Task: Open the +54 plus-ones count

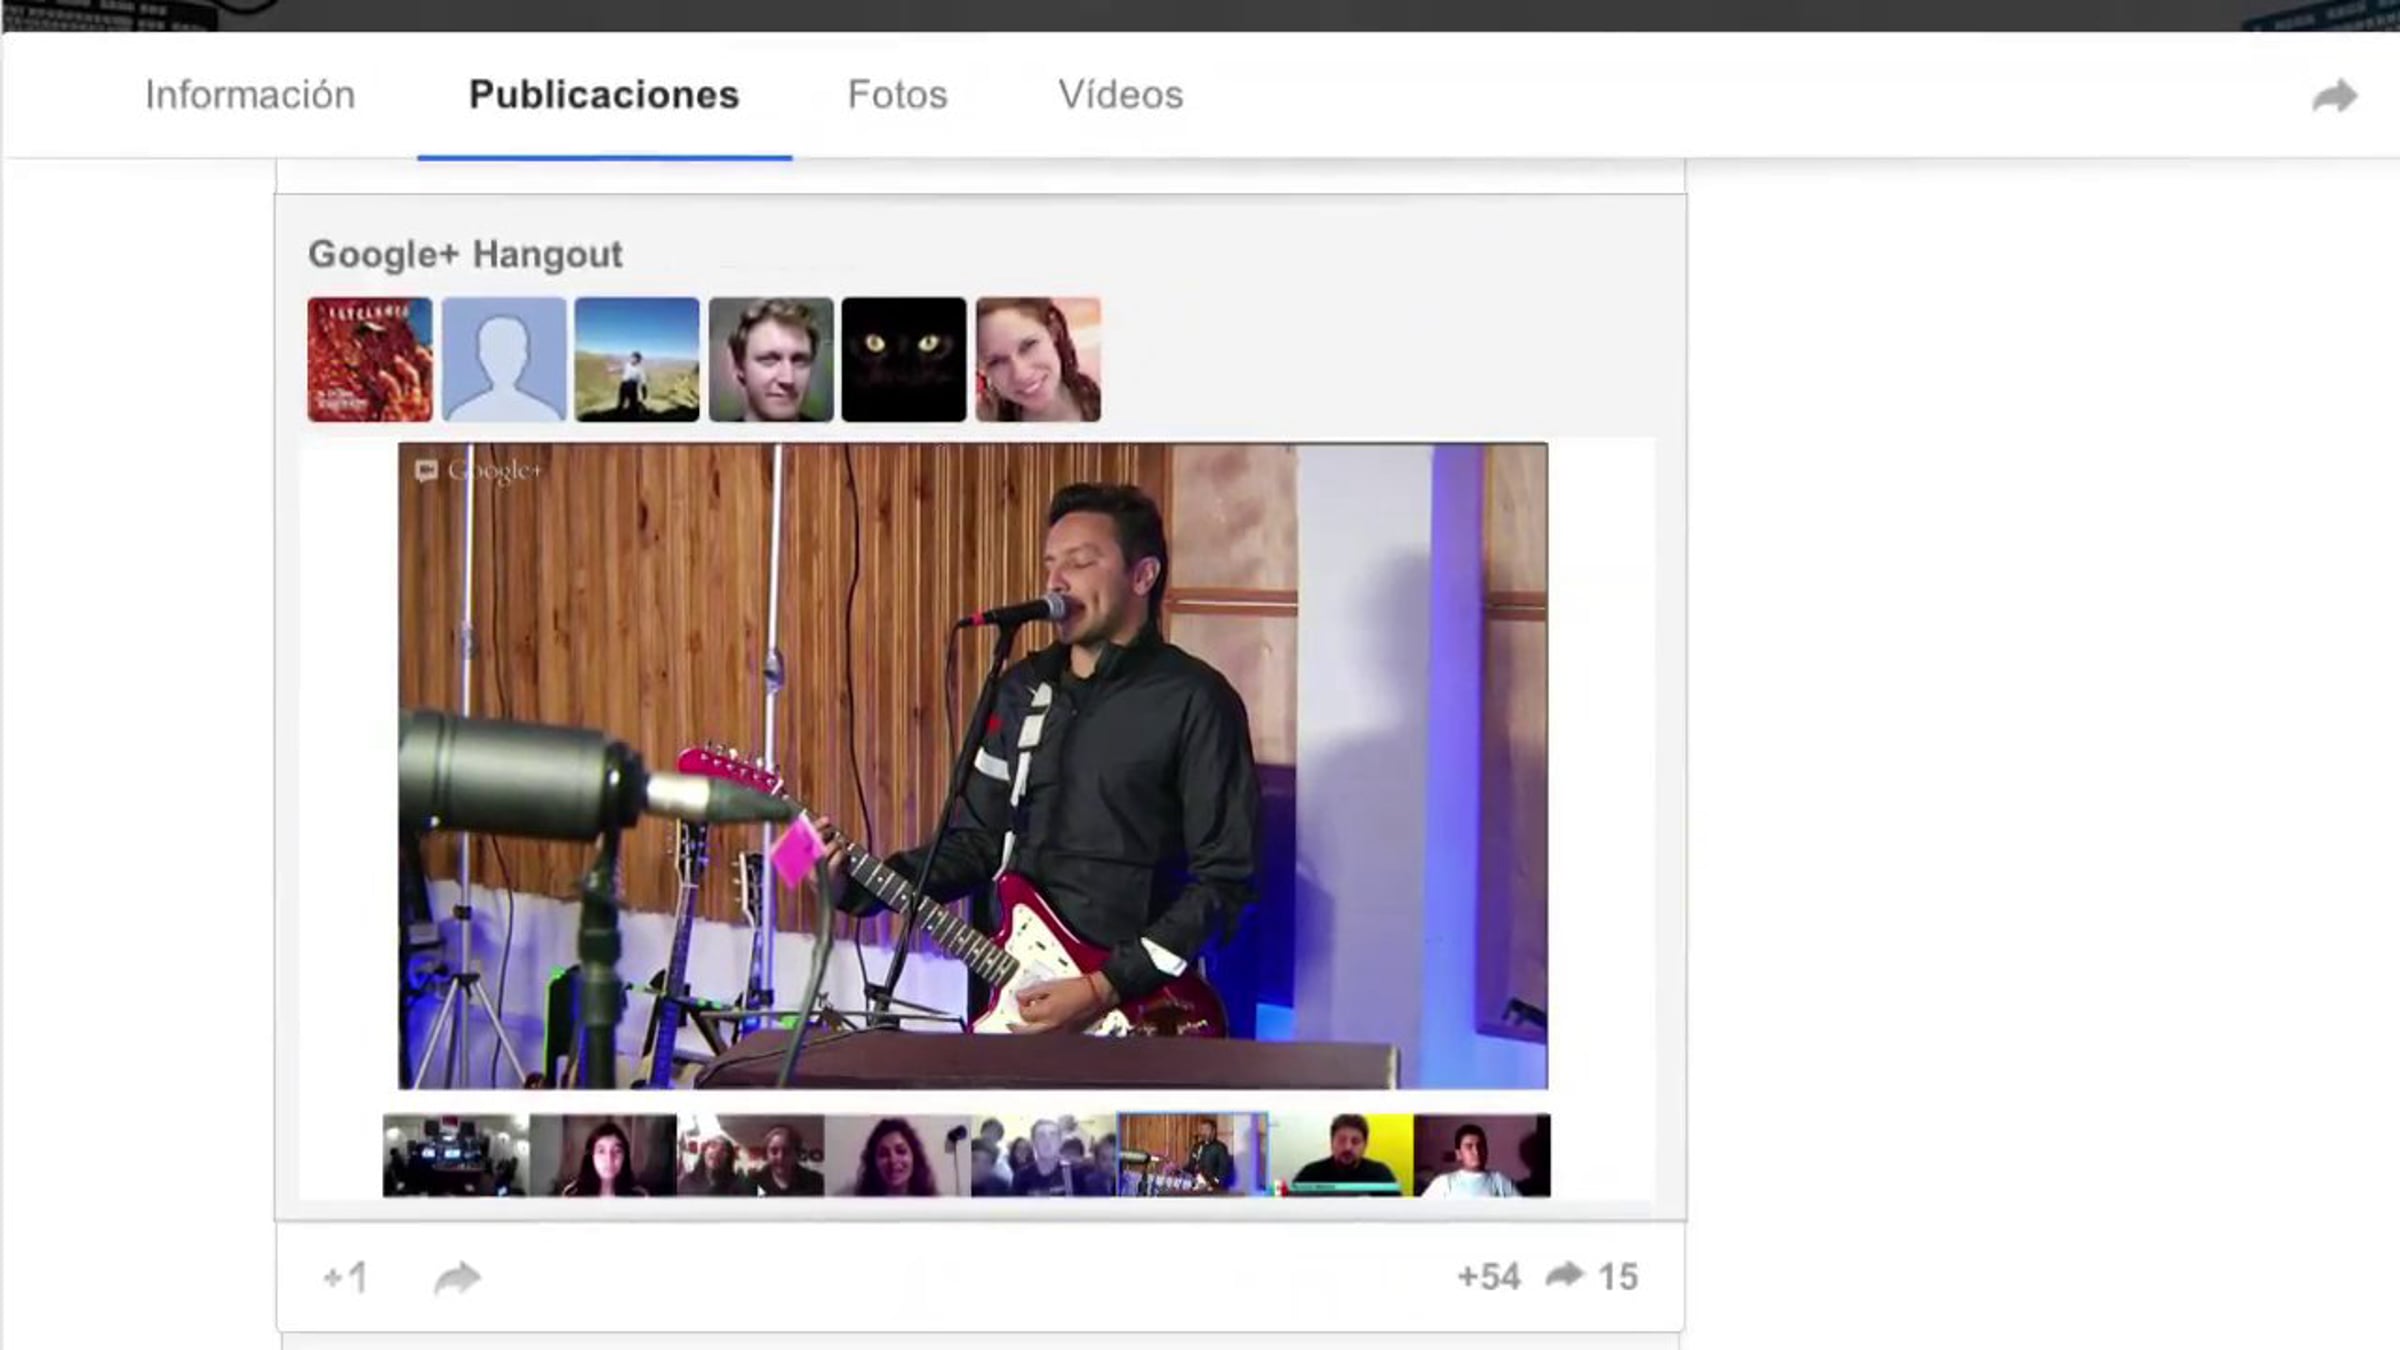Action: click(1488, 1277)
